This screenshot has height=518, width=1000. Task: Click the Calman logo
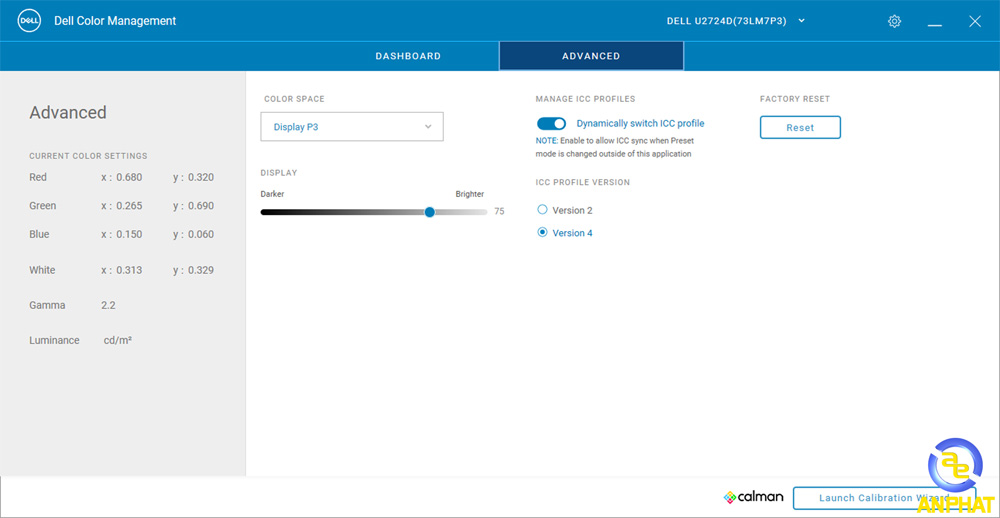(x=753, y=497)
